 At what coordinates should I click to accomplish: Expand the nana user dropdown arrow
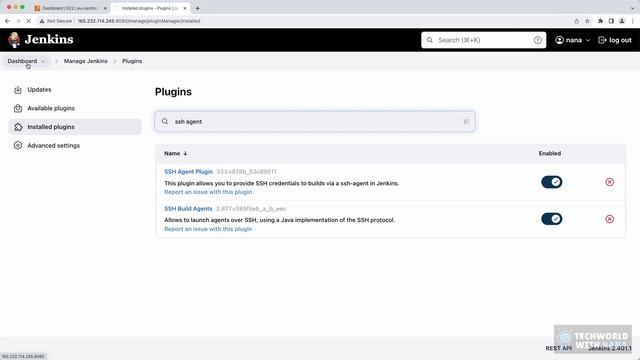pos(588,40)
